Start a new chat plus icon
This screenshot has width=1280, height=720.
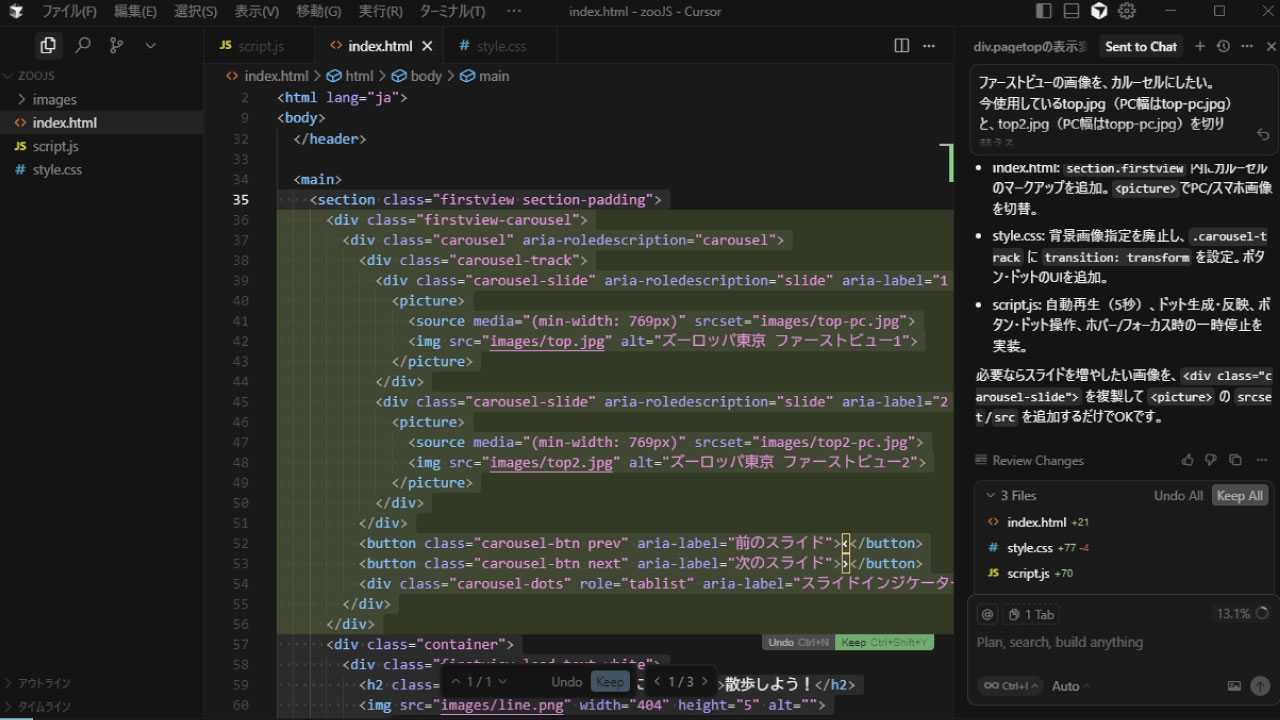tap(1200, 47)
